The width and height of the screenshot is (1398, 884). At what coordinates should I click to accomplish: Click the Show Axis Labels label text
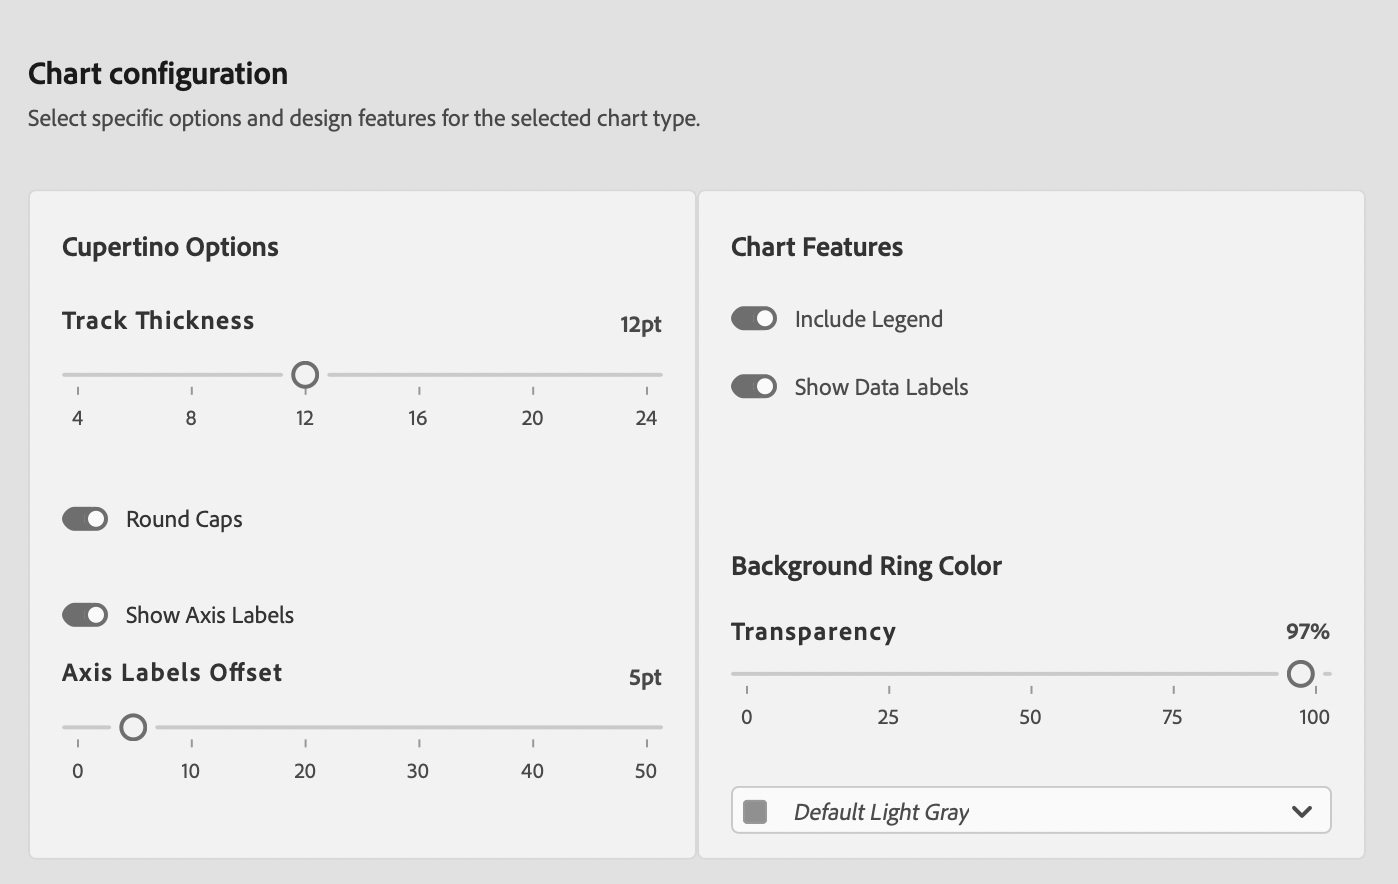(x=210, y=615)
